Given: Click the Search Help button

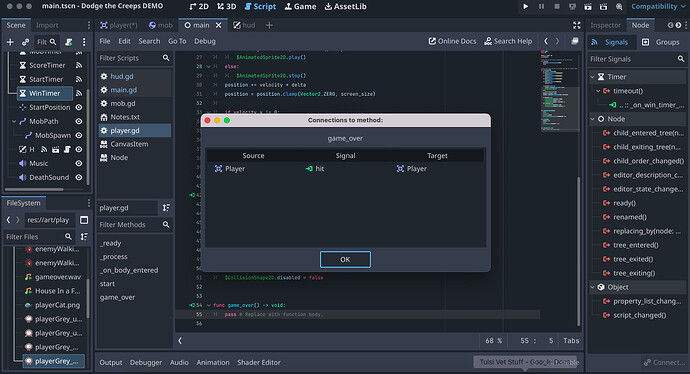Looking at the screenshot, I should [x=508, y=41].
